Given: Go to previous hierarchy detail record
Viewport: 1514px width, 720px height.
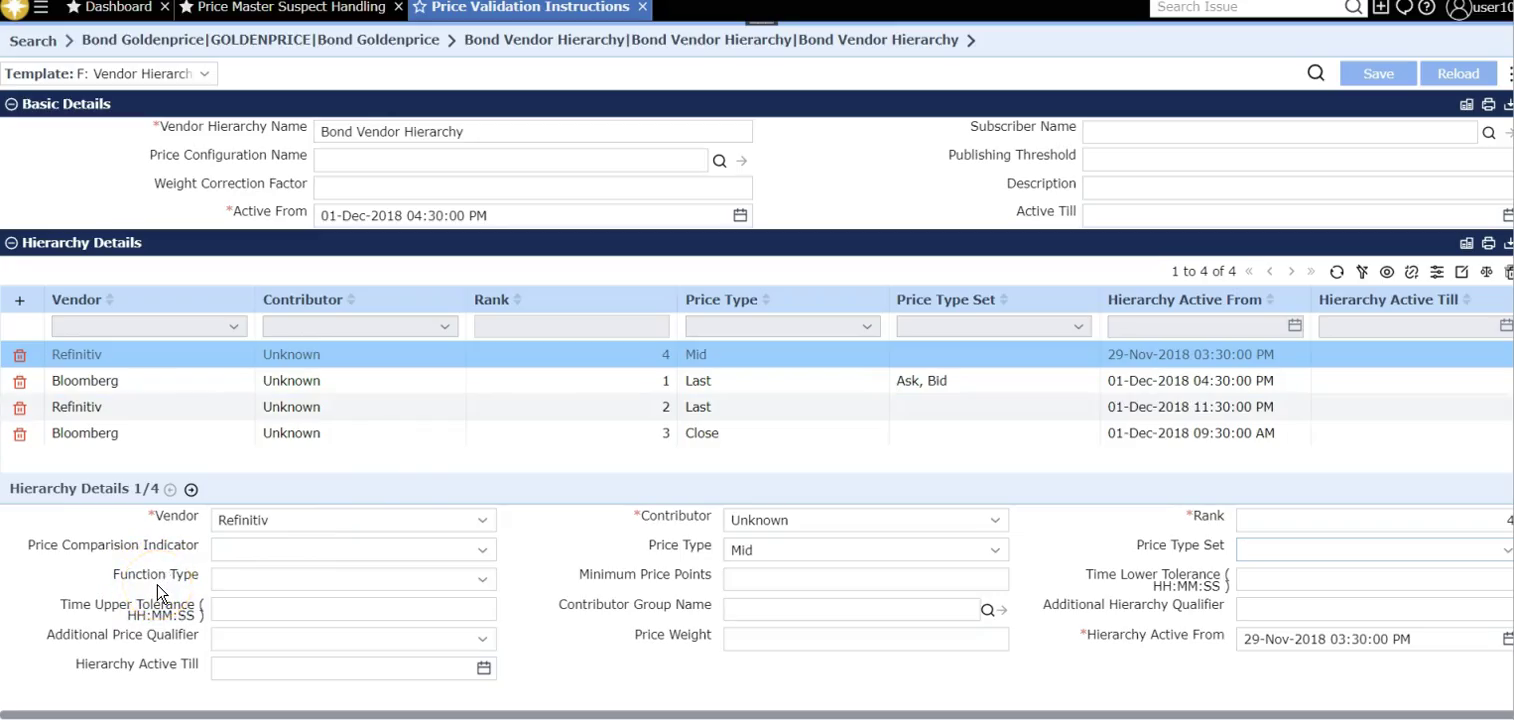Looking at the screenshot, I should [170, 490].
